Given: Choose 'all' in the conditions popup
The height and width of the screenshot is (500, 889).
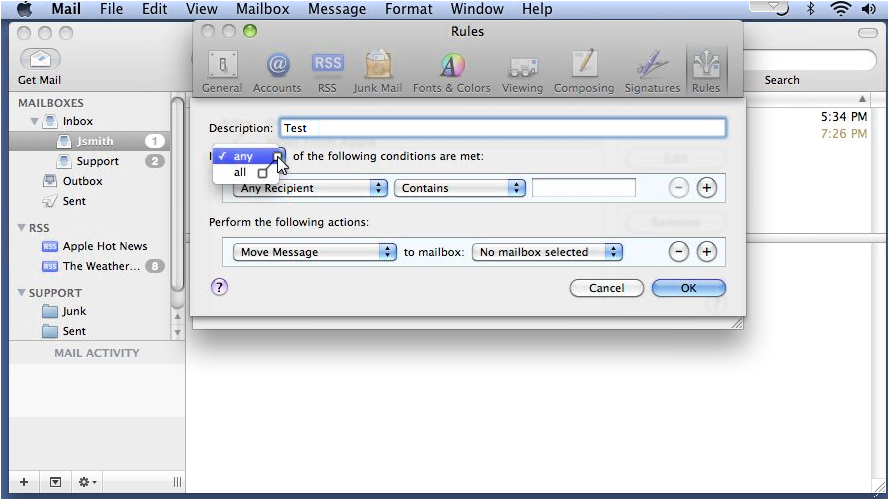Looking at the screenshot, I should (x=246, y=172).
